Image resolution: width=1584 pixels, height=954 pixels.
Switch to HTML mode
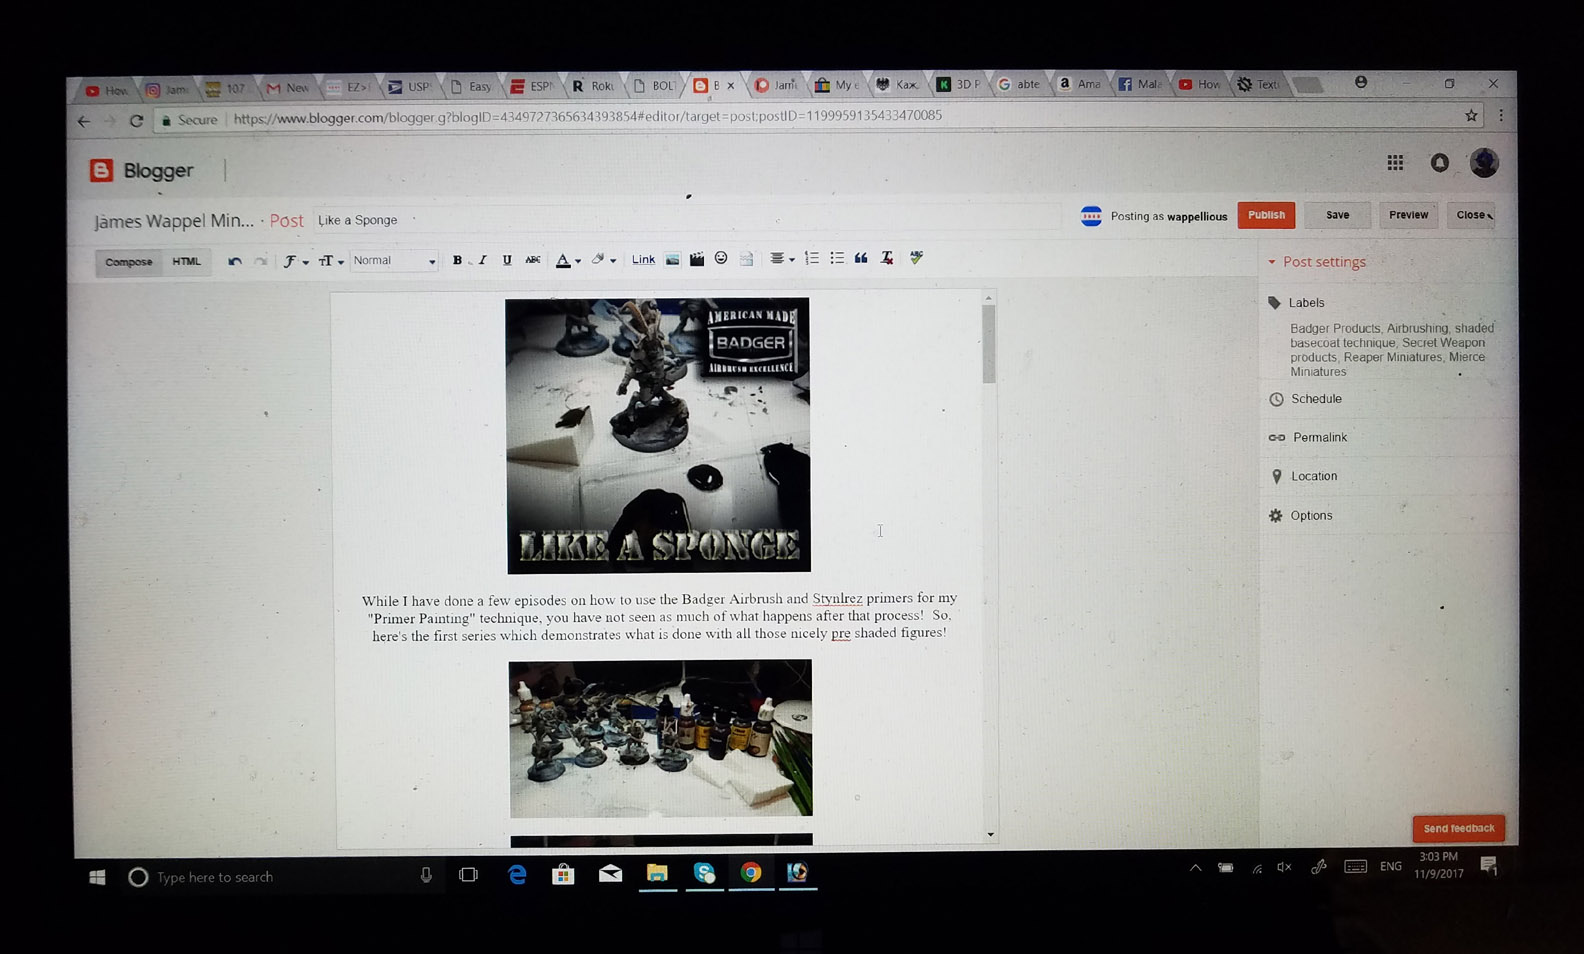186,262
